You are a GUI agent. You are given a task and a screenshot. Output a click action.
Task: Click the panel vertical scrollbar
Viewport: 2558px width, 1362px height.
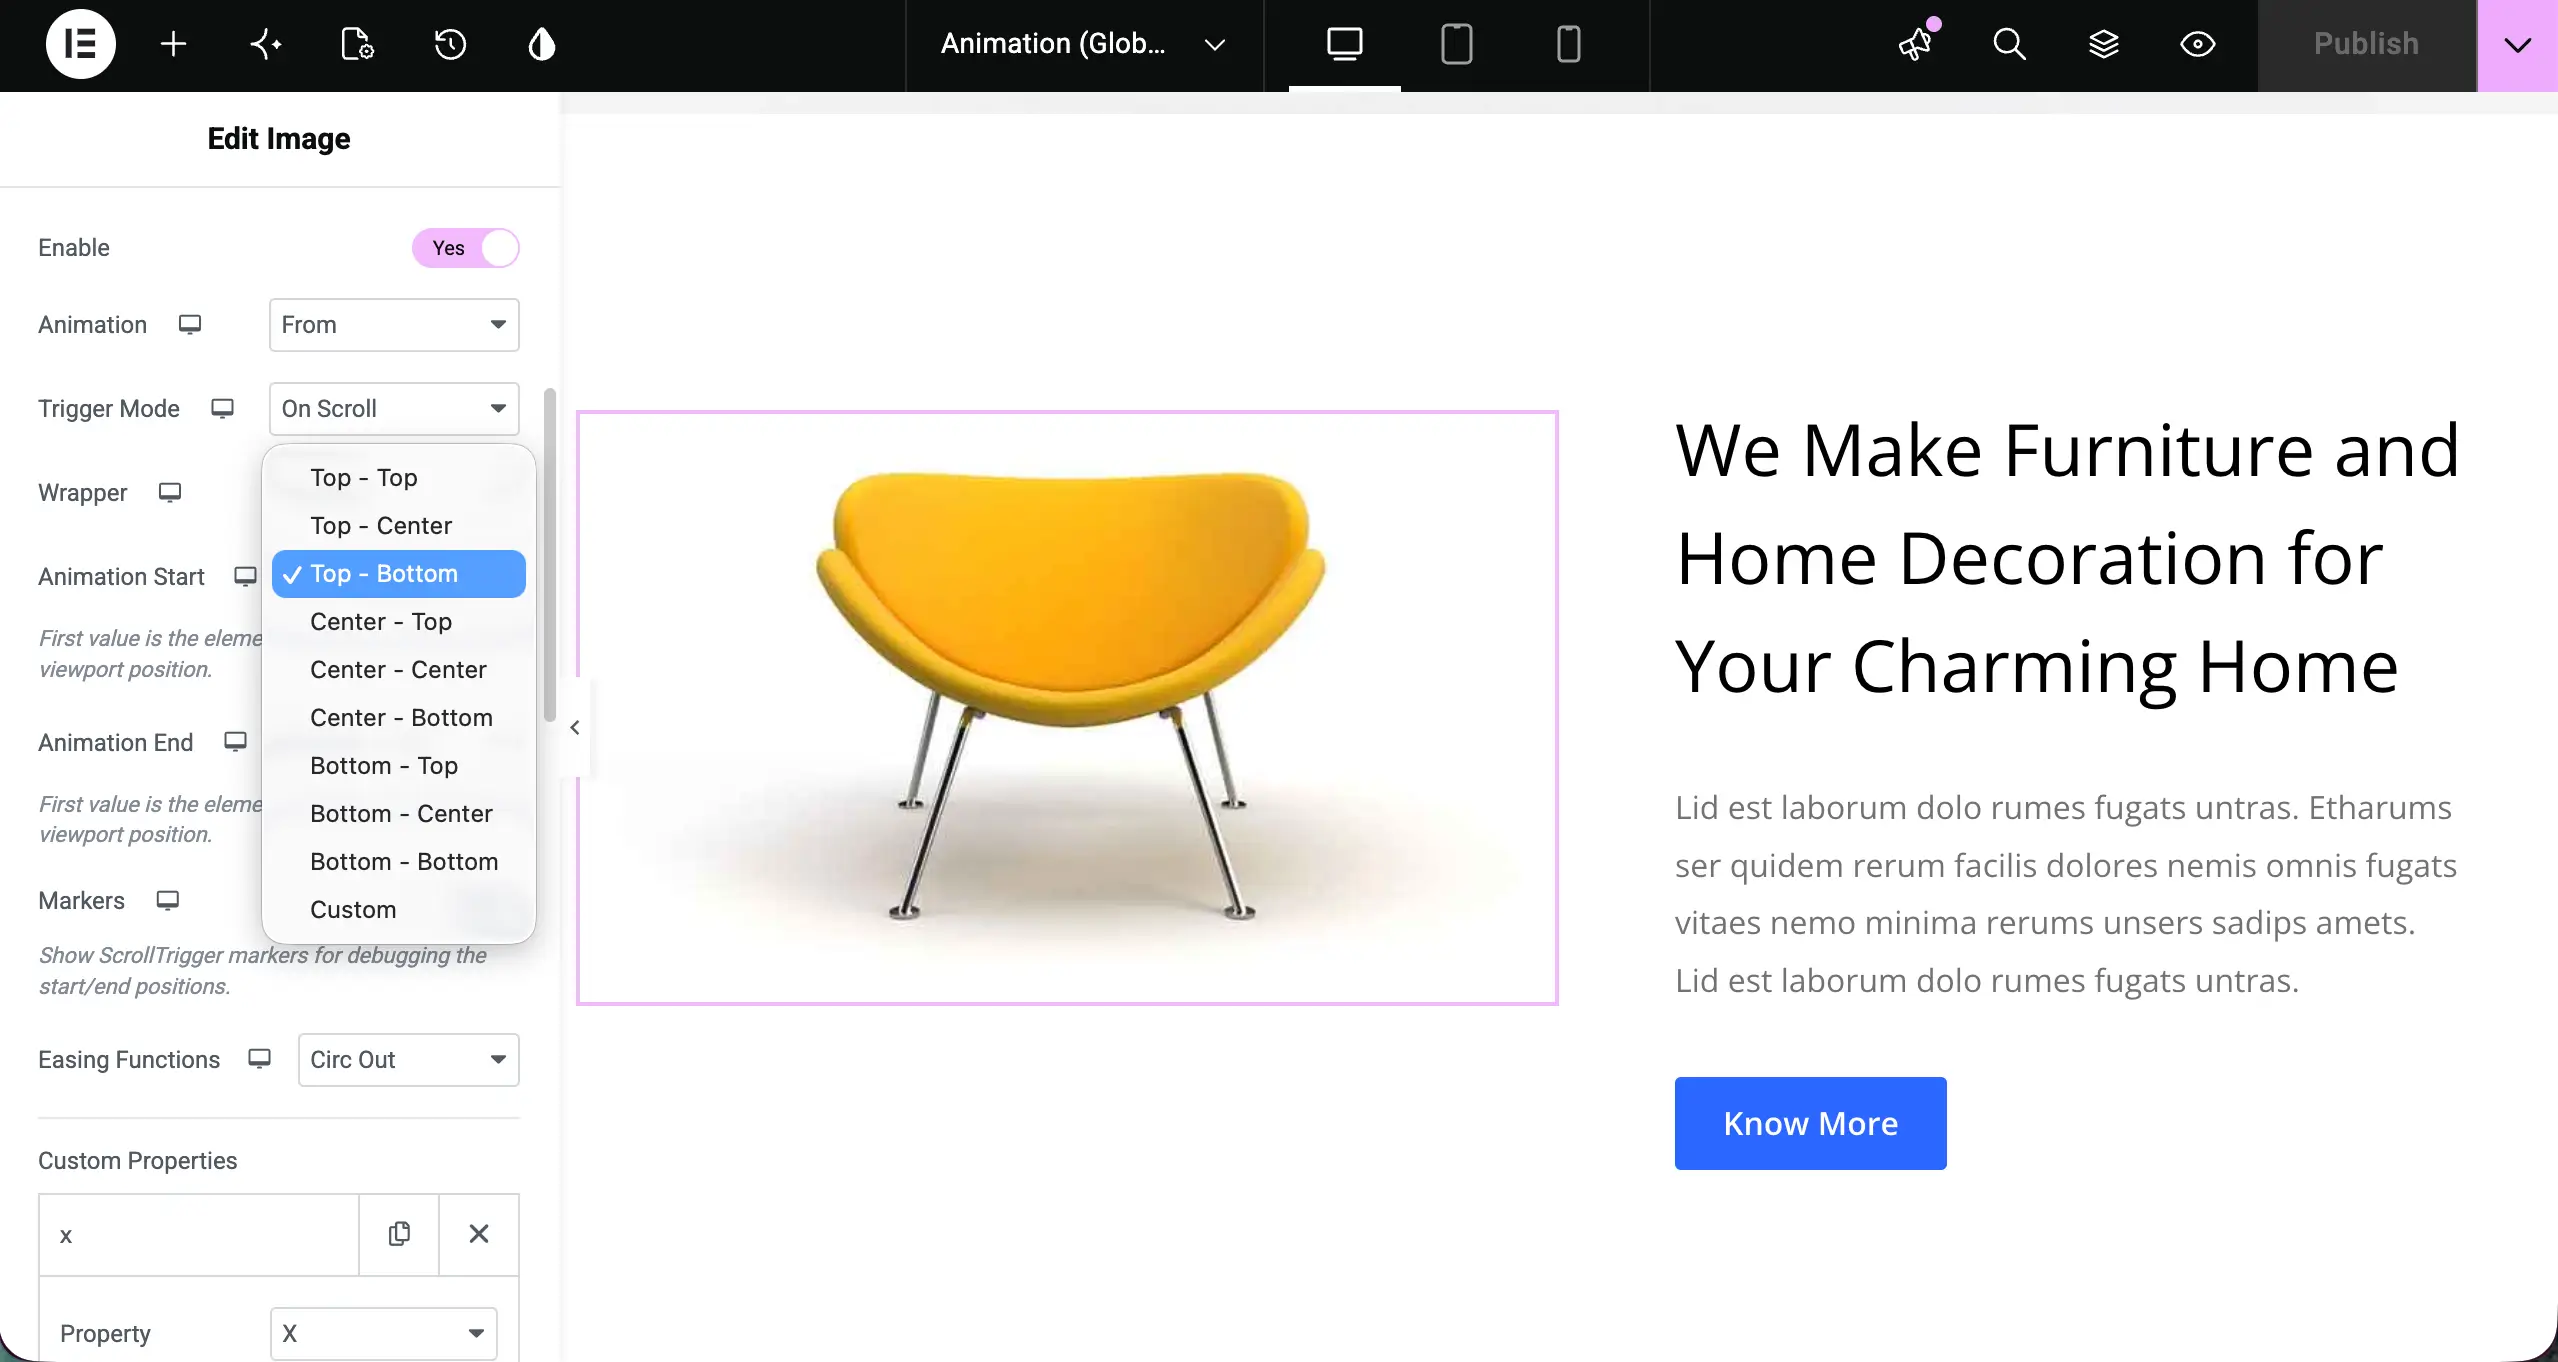point(549,555)
